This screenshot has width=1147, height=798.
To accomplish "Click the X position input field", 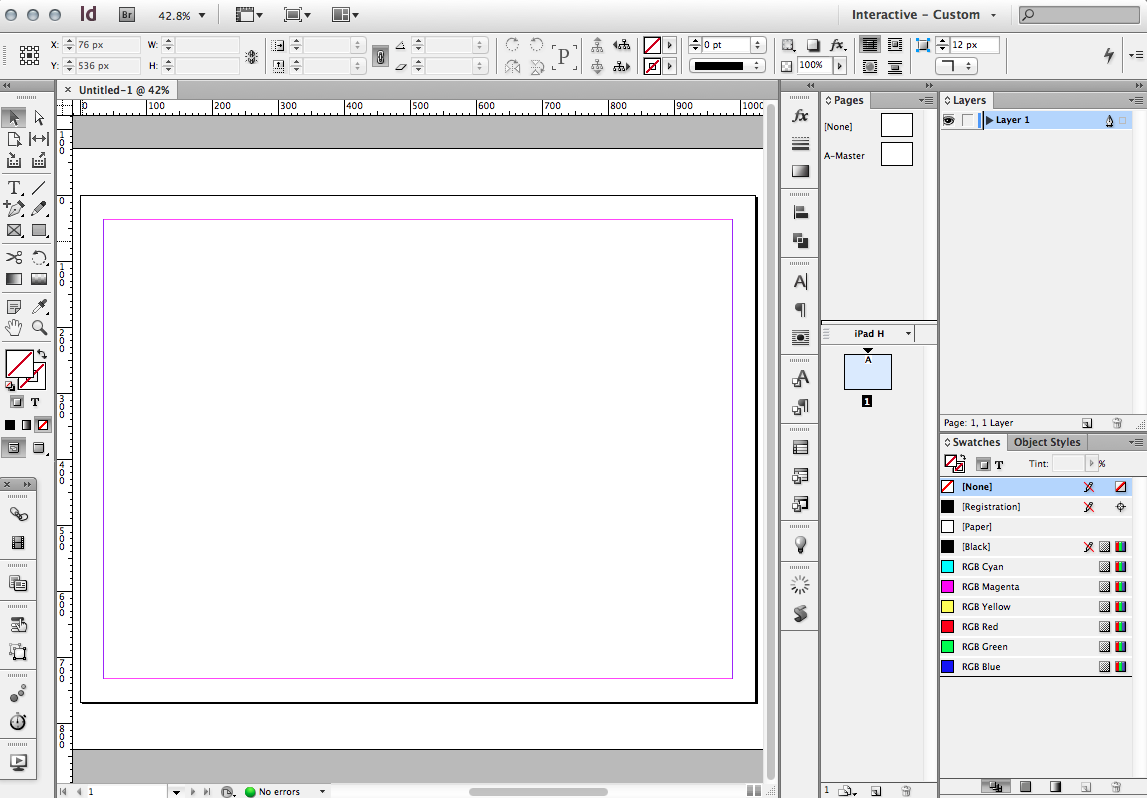I will pyautogui.click(x=108, y=45).
